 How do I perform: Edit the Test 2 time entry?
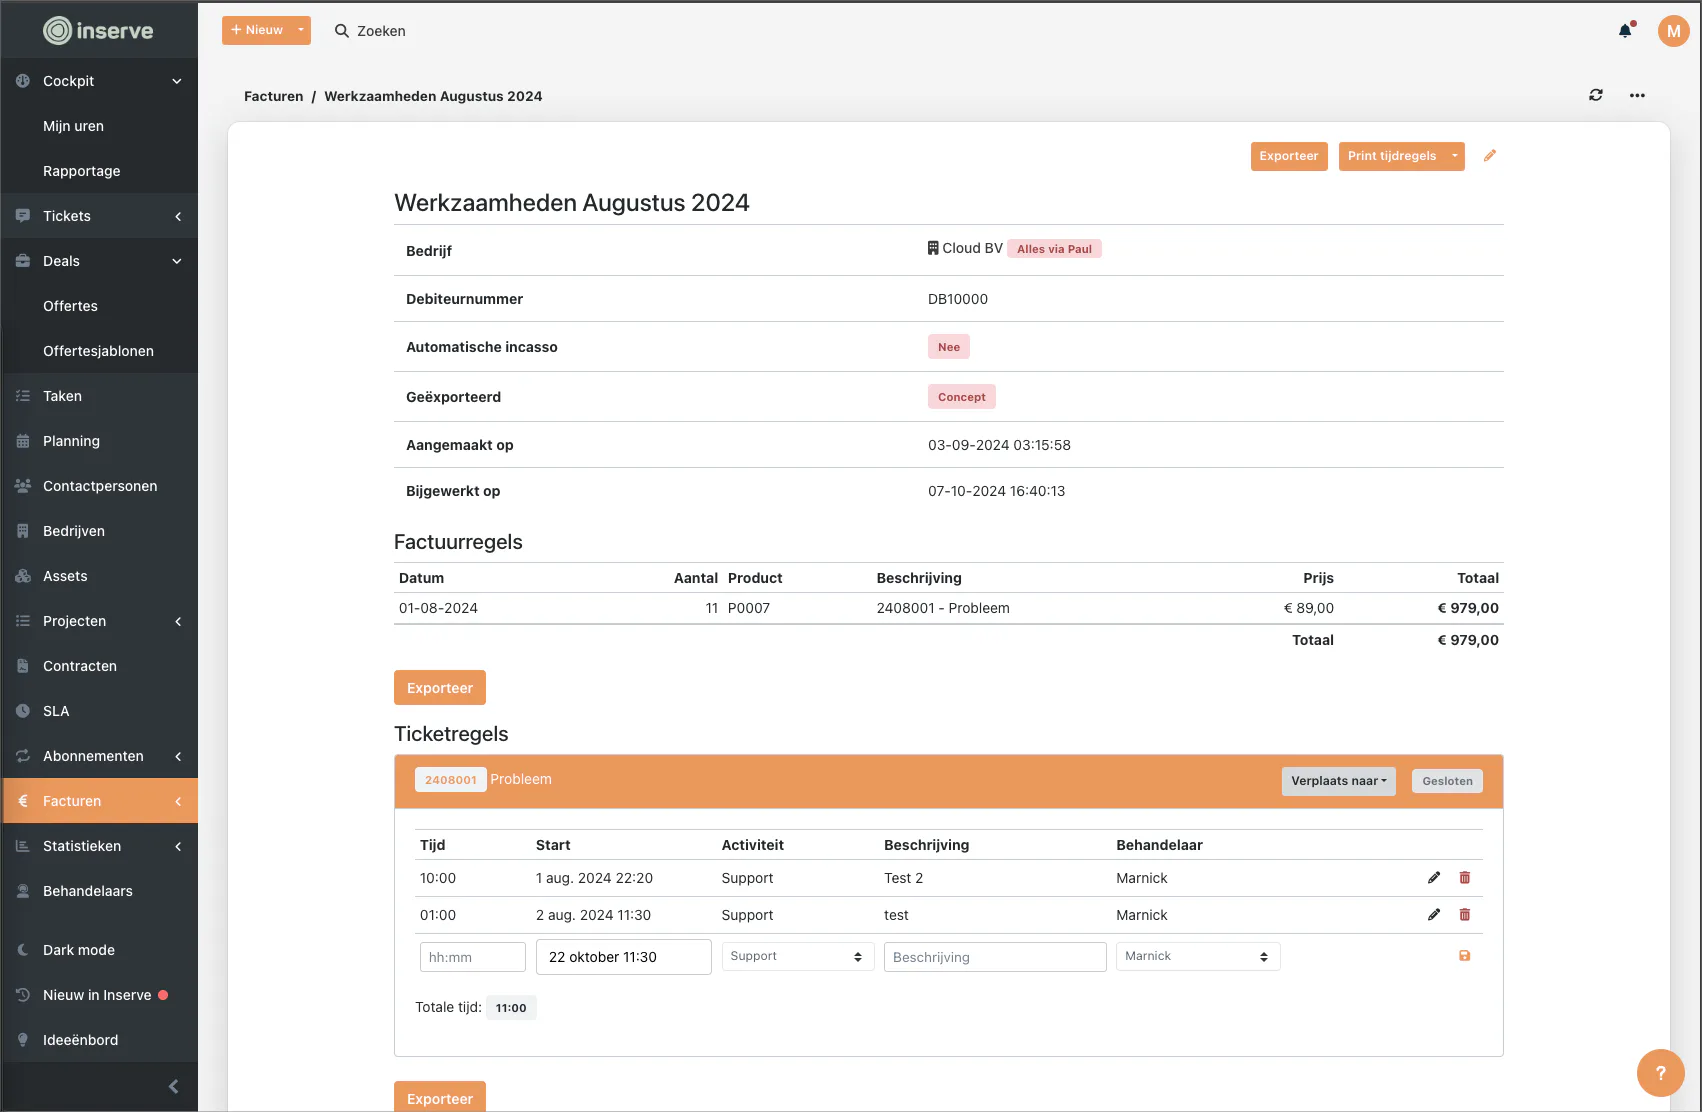pyautogui.click(x=1434, y=878)
